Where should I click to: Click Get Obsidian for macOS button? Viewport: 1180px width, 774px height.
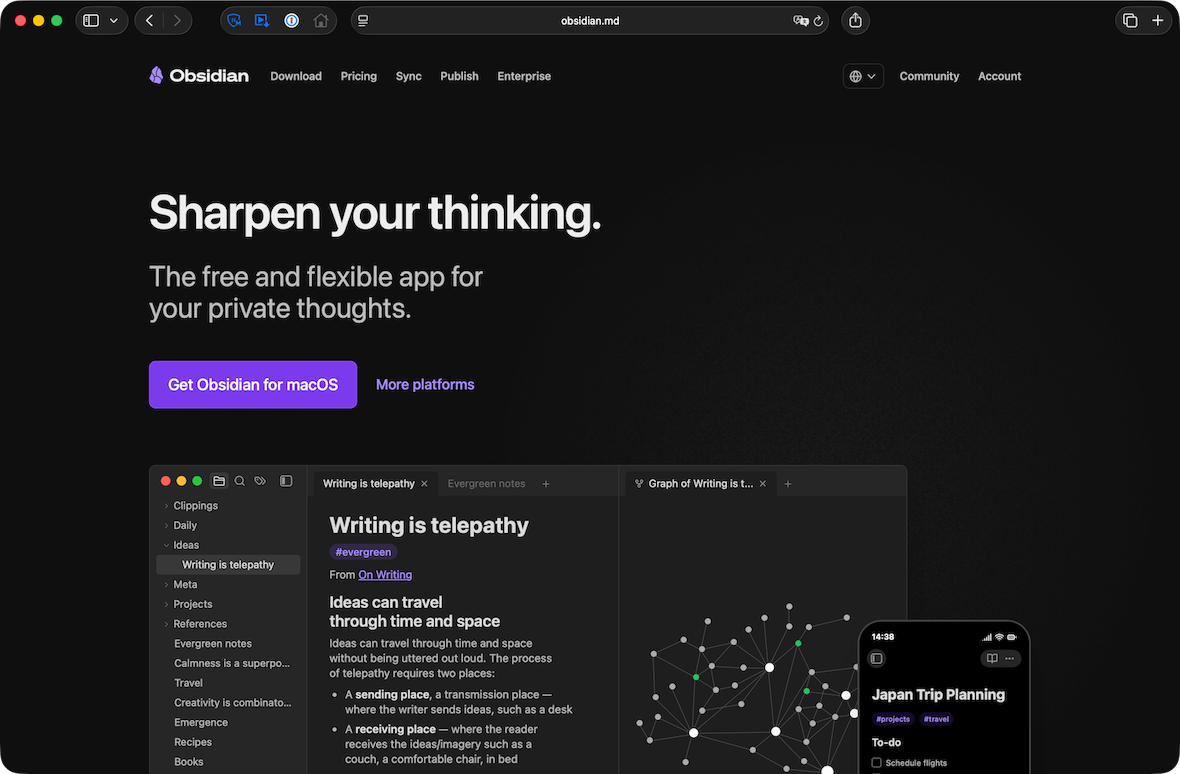tap(253, 385)
